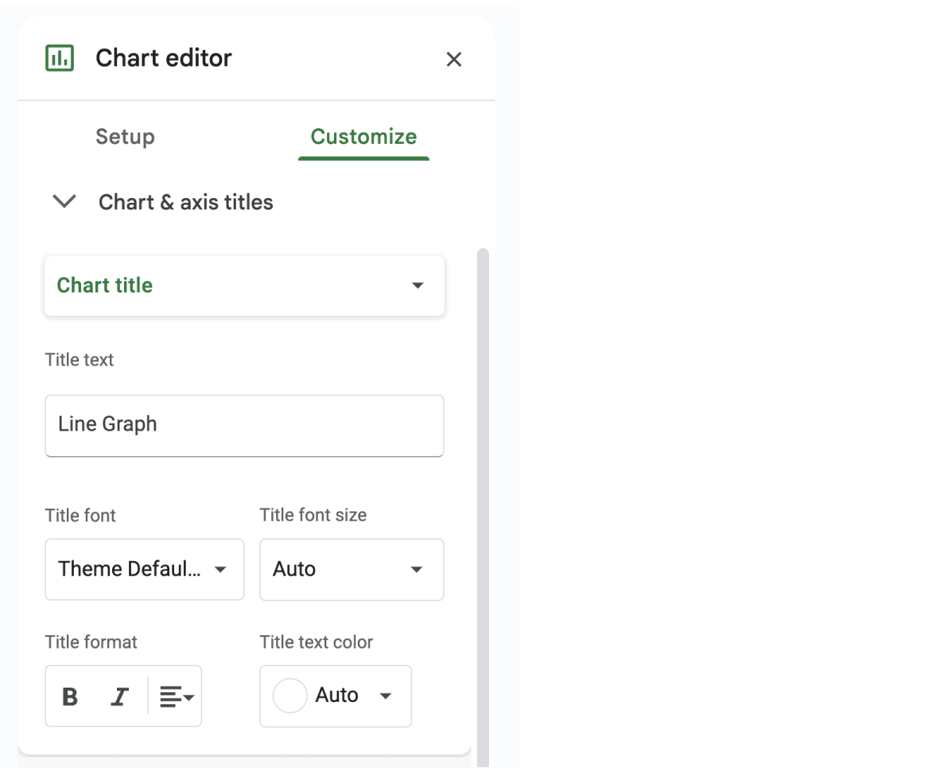Toggle bold title formatting
The image size is (932, 768).
click(70, 697)
